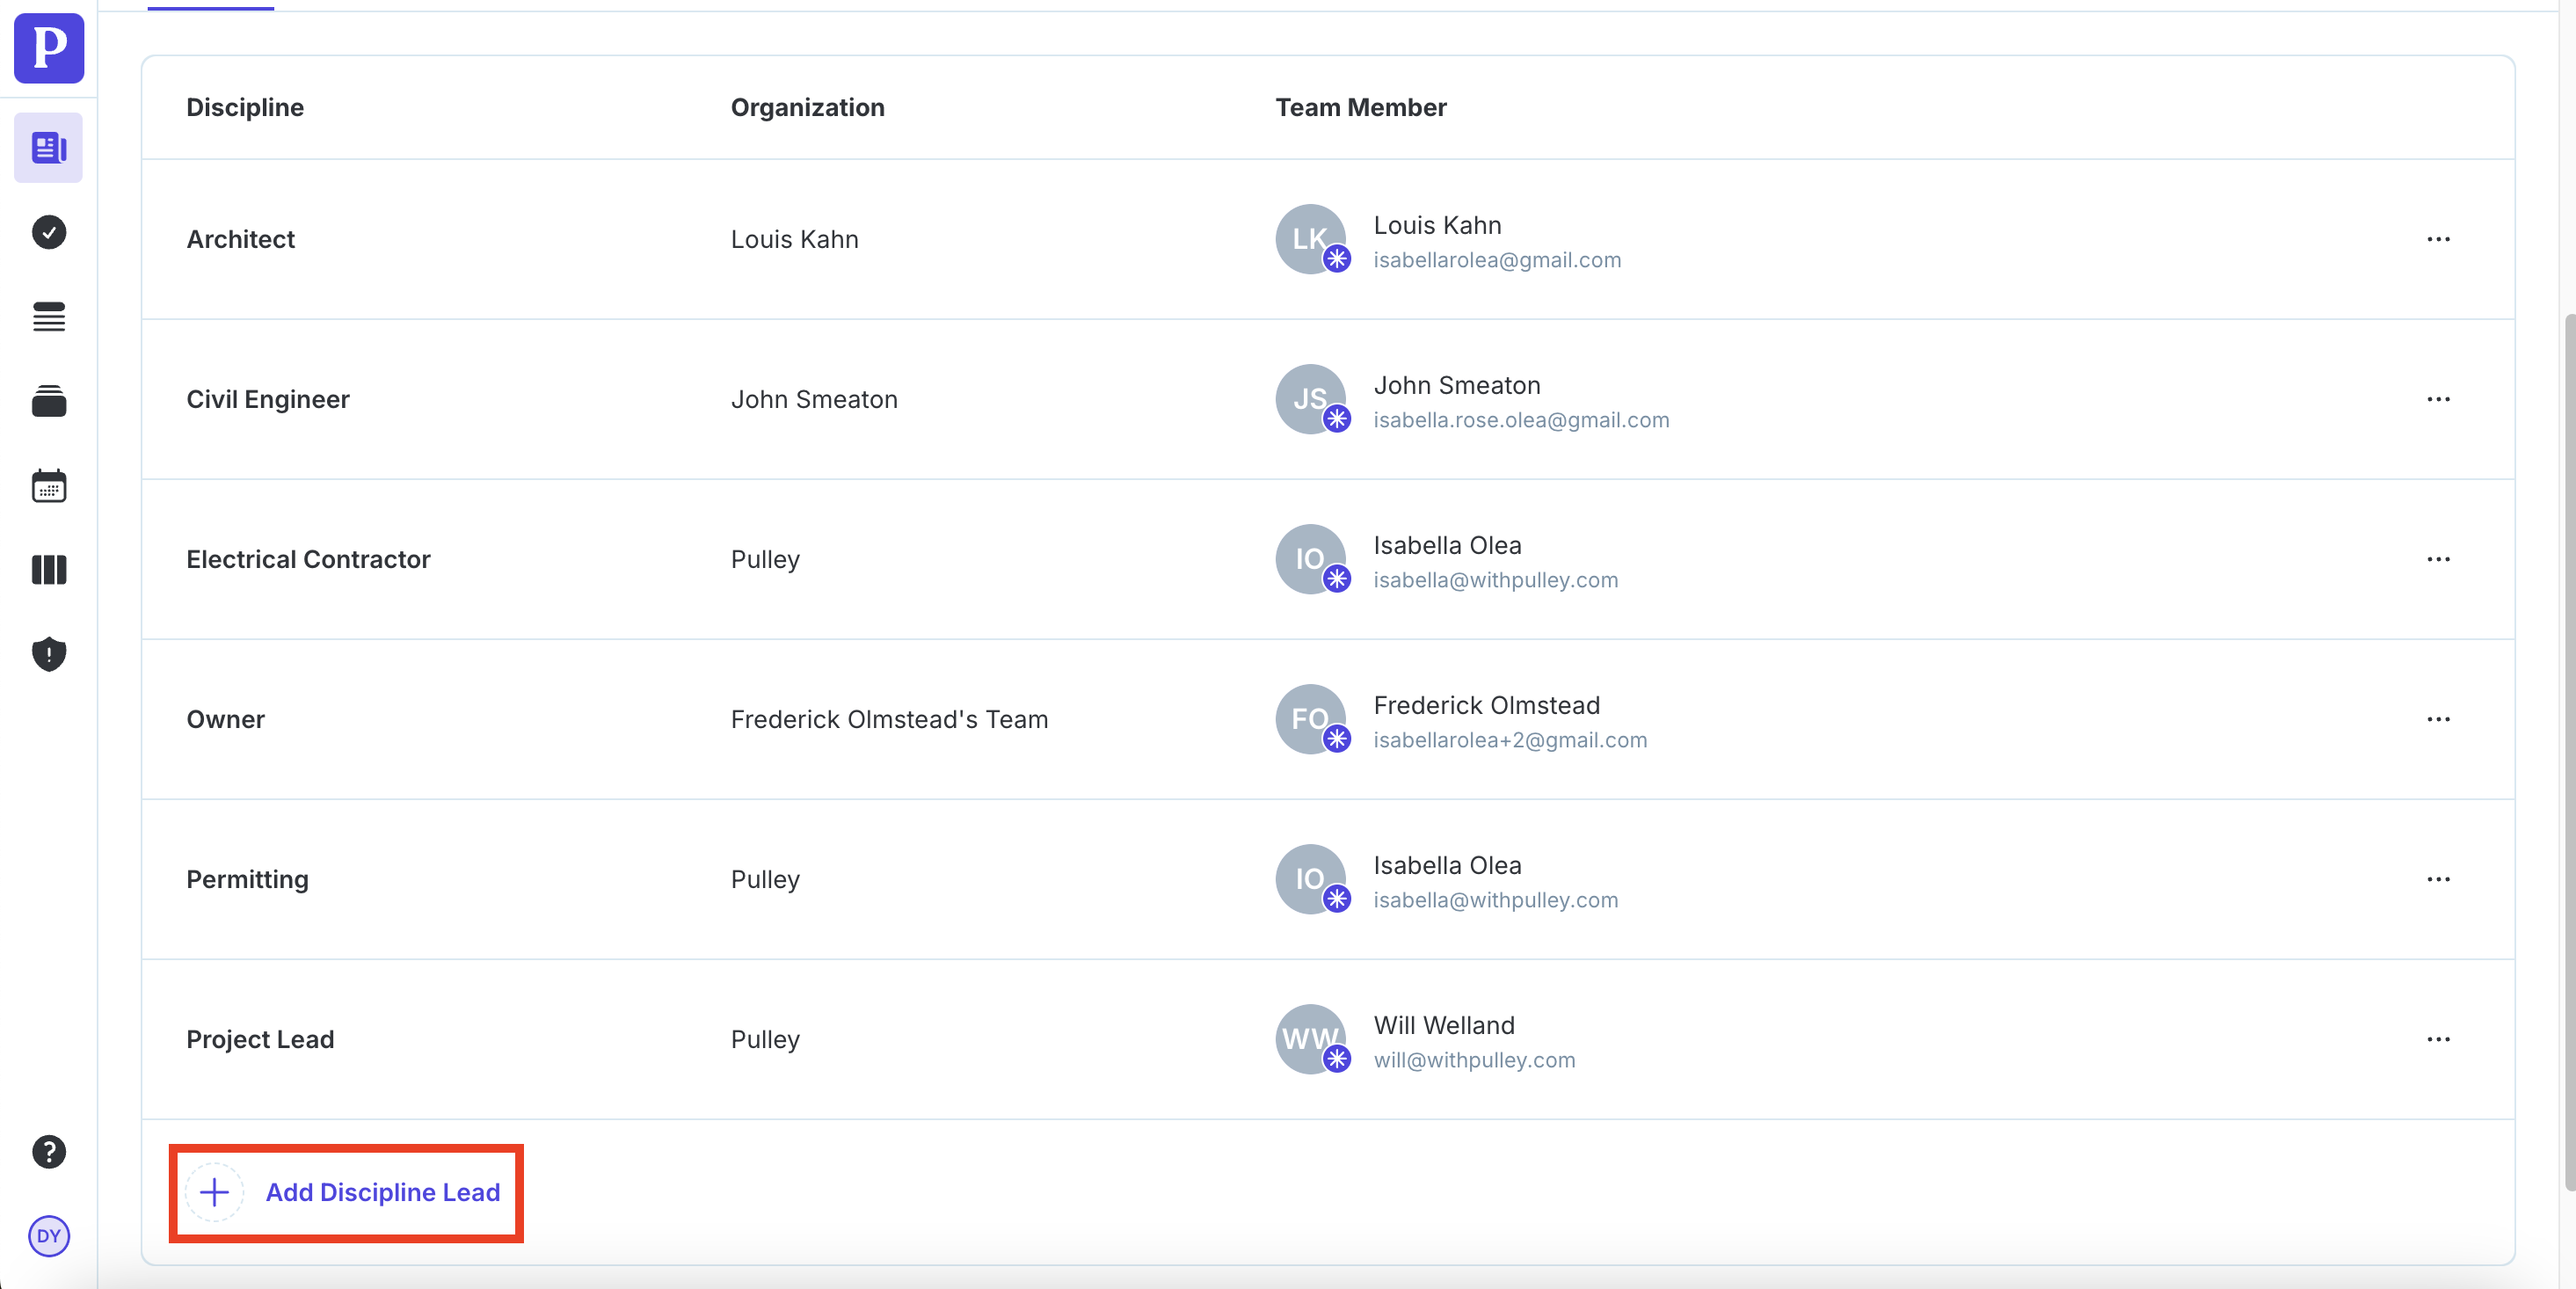The height and width of the screenshot is (1289, 2576).
Task: Click Louis Kahn's email address
Action: tap(1496, 260)
